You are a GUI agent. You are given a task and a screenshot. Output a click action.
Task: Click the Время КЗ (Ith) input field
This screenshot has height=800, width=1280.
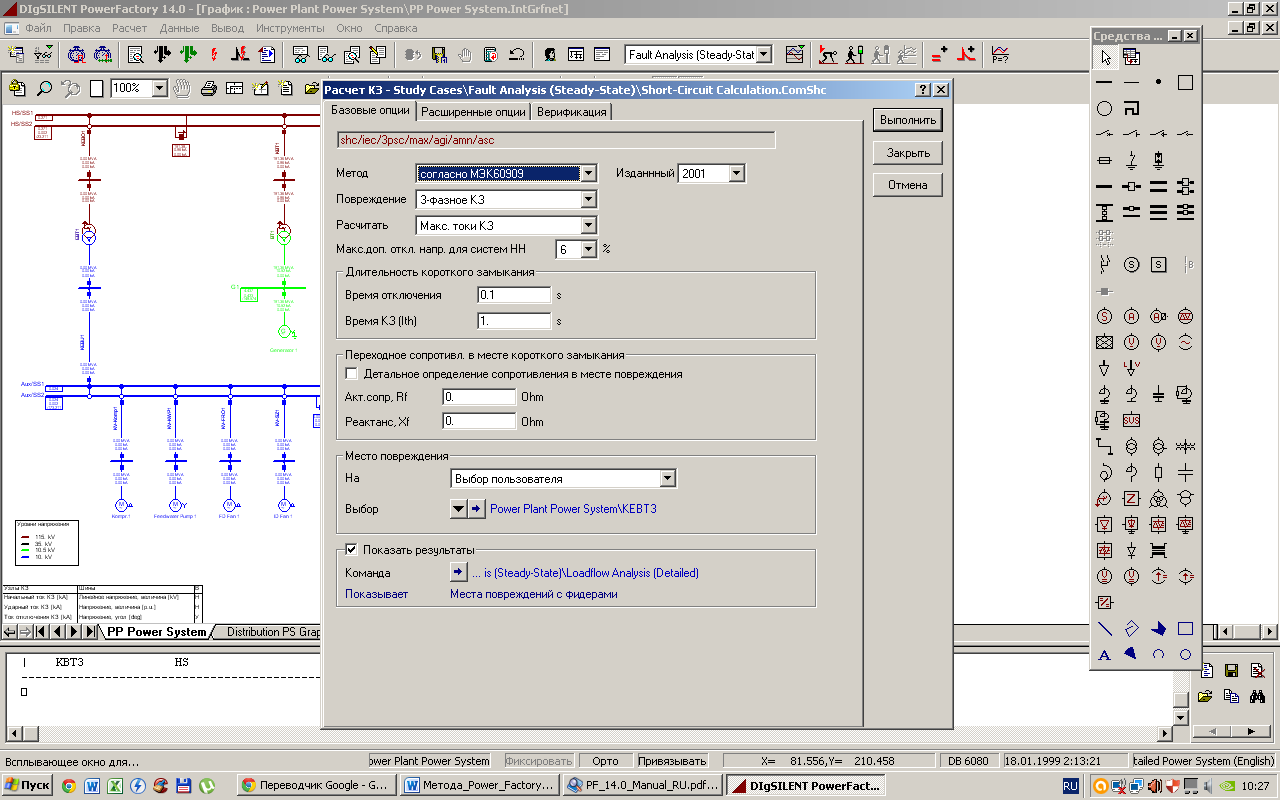coord(514,321)
